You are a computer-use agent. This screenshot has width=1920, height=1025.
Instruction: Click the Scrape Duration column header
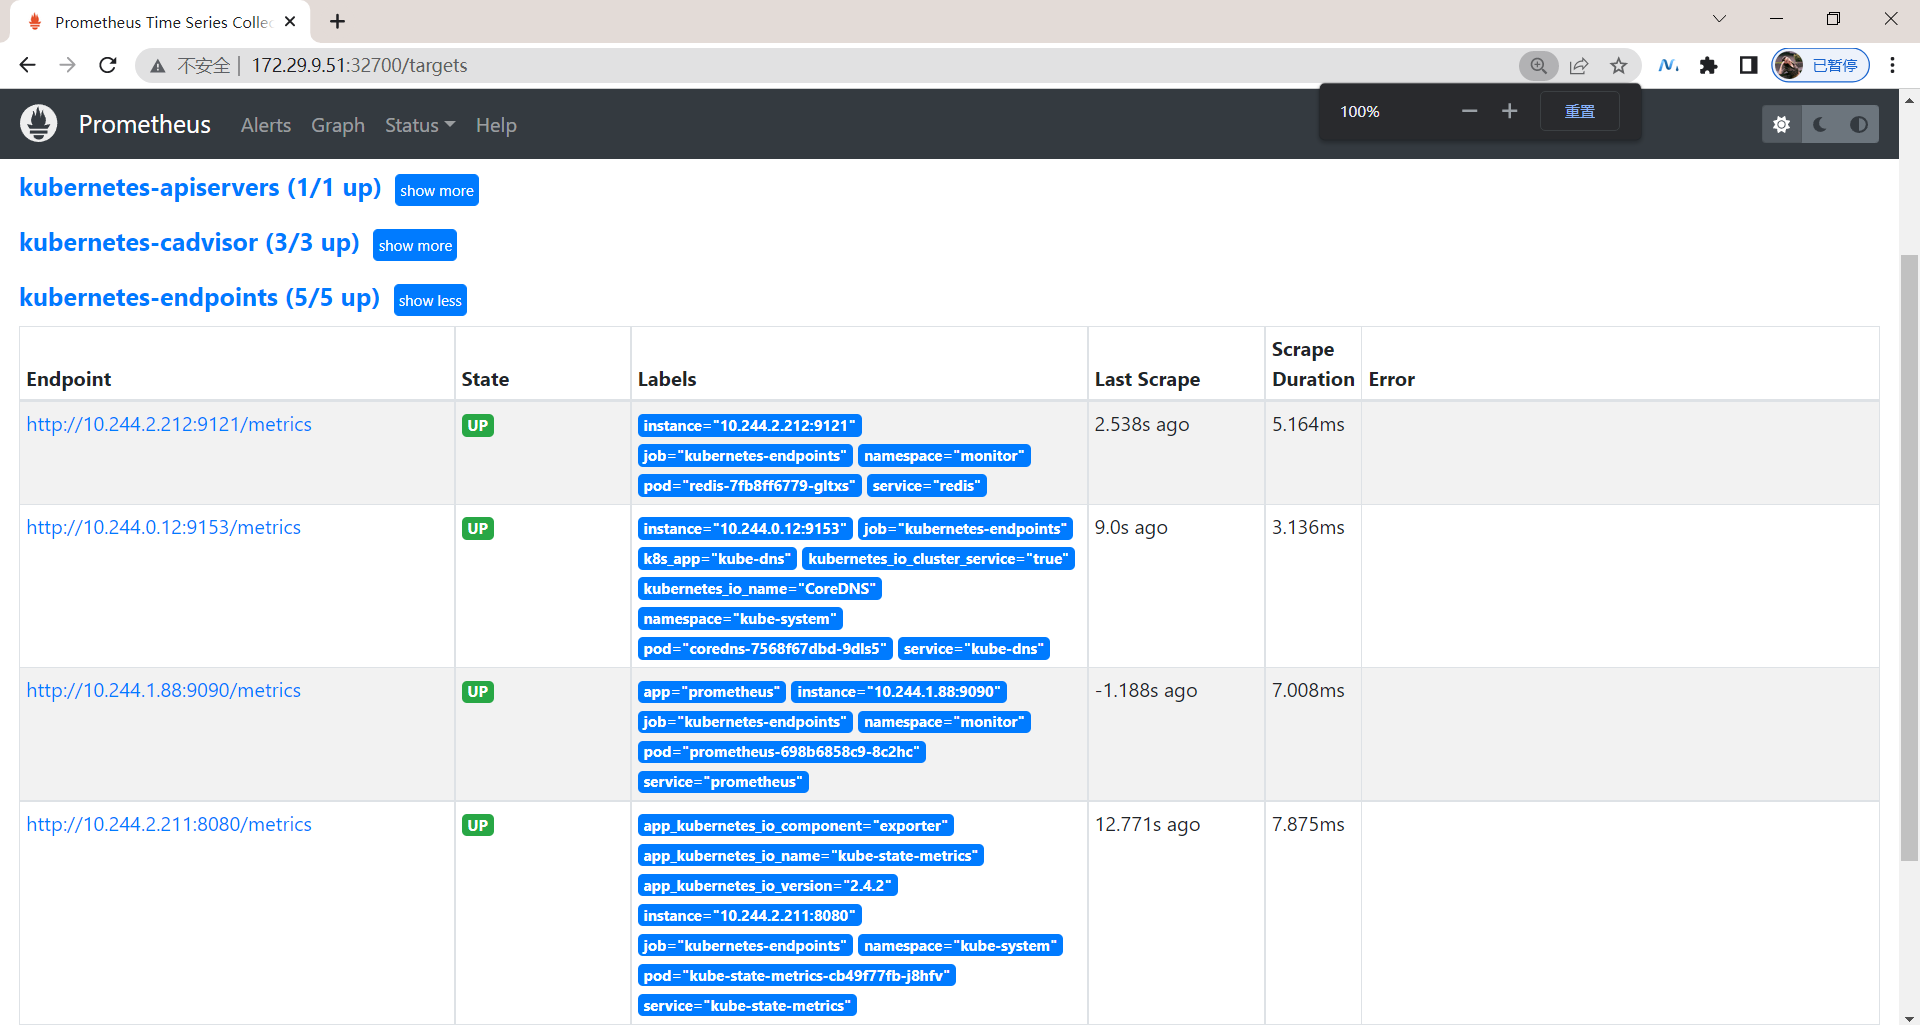[1313, 364]
